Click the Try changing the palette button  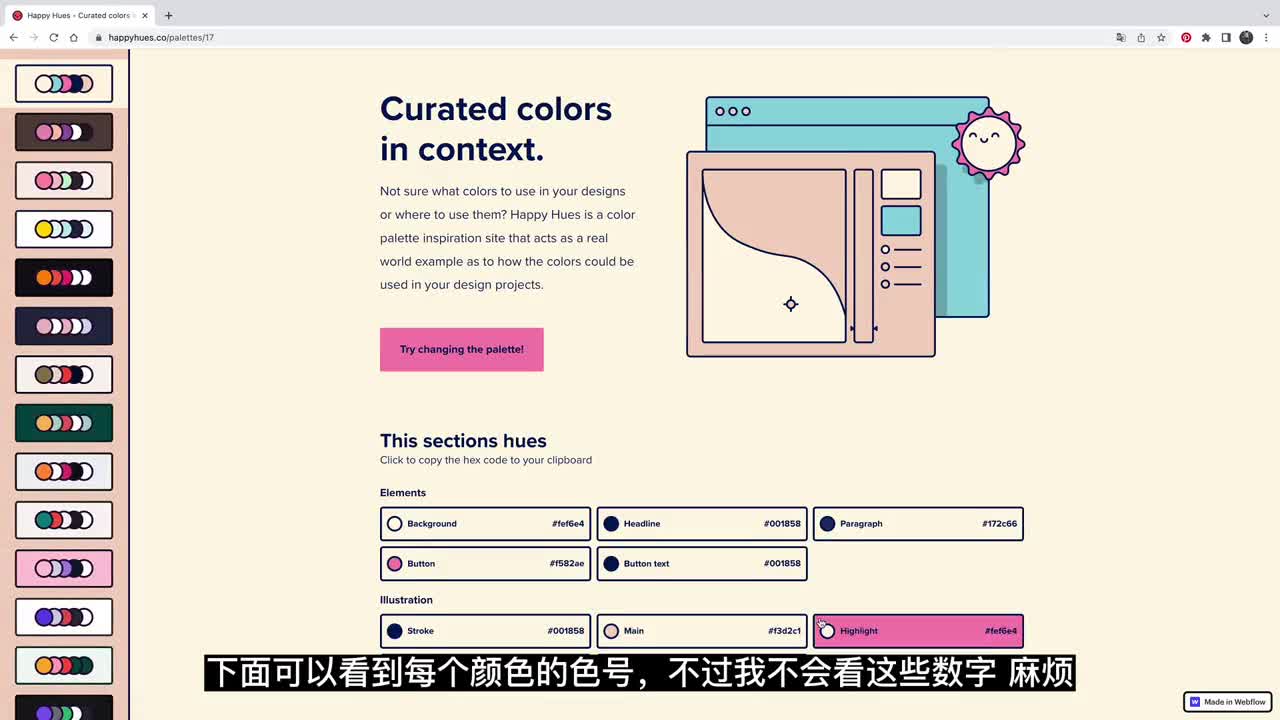pos(461,349)
